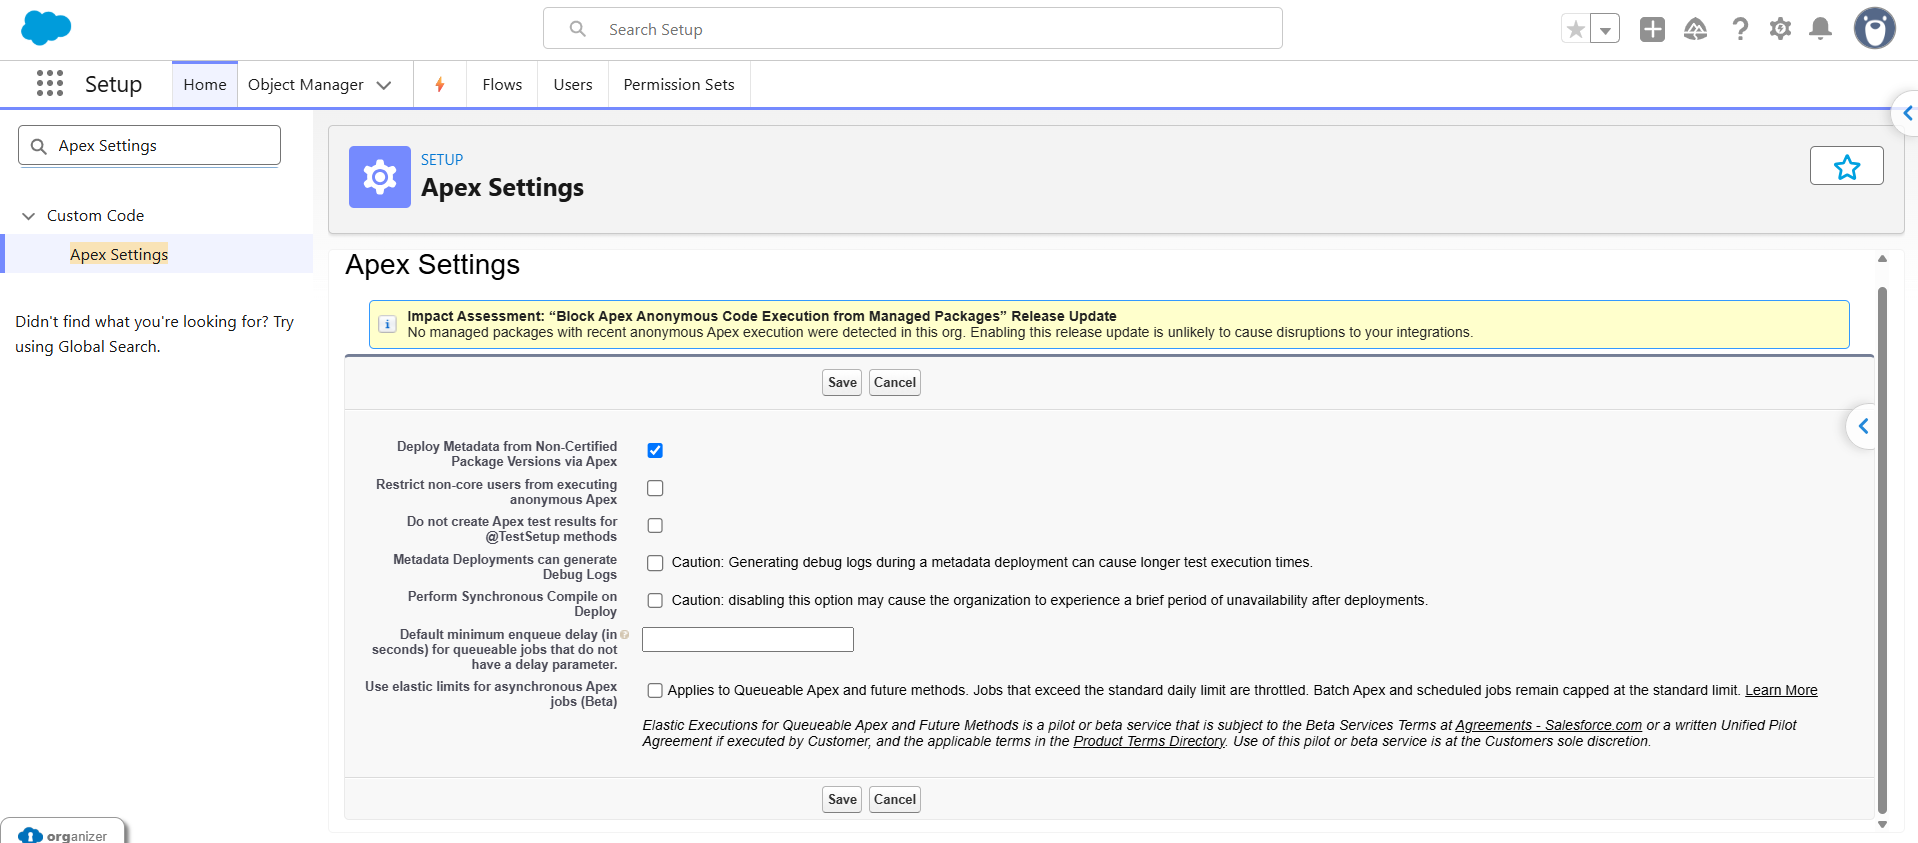Click the Search Setup magnifier icon
Screen dimensions: 1918x843
coord(578,29)
